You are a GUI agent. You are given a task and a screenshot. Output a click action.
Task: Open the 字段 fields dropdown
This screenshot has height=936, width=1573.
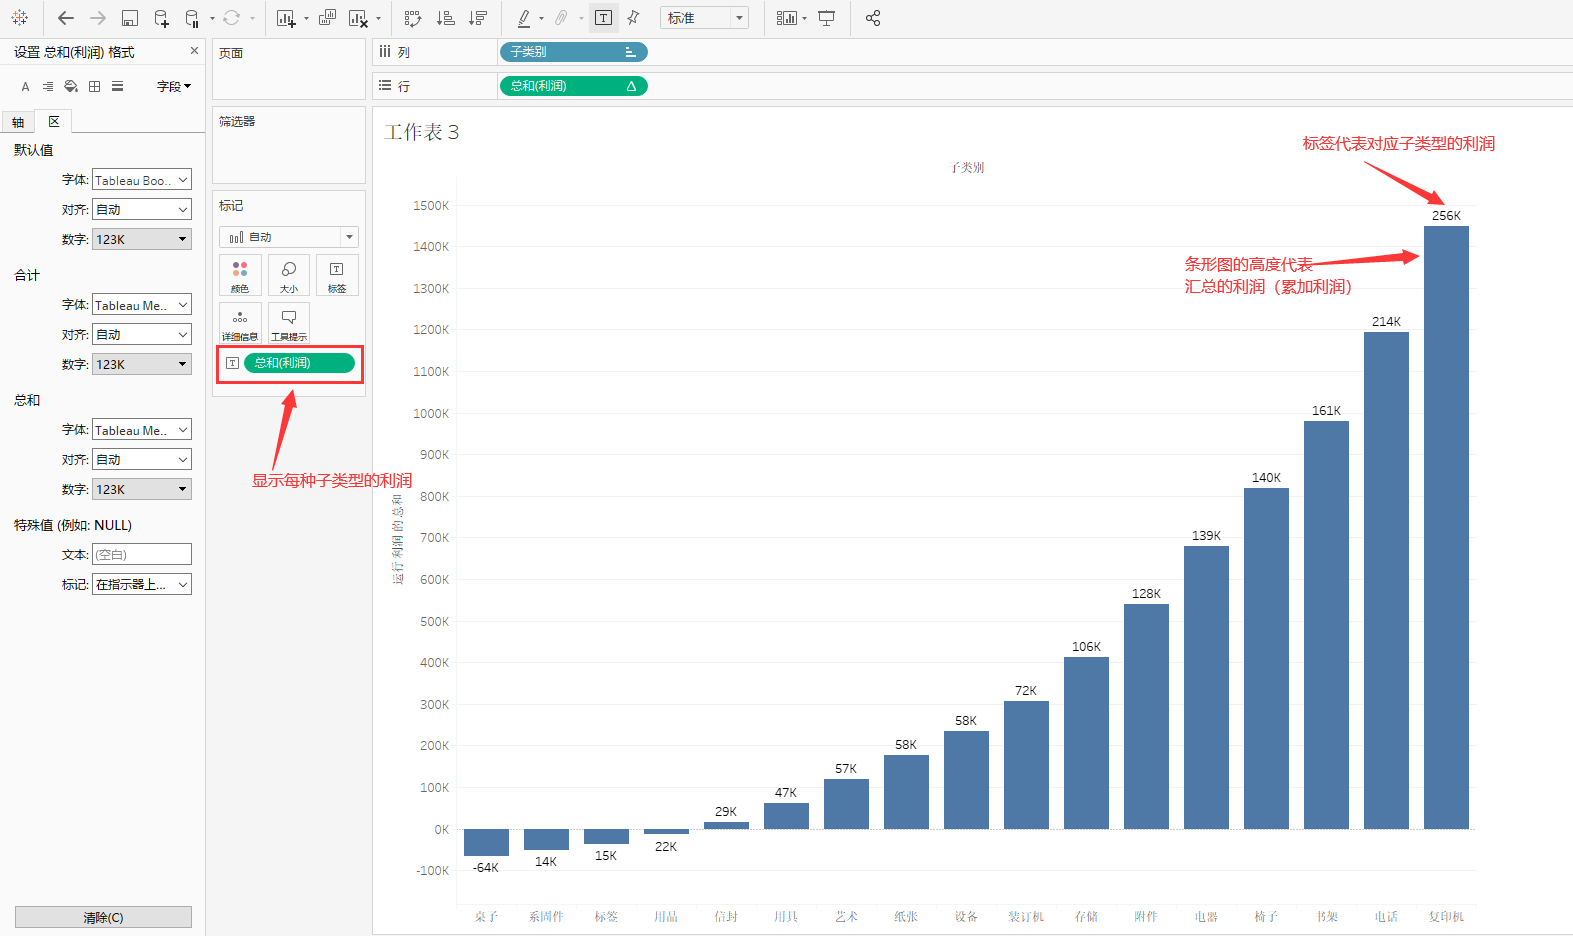click(x=174, y=87)
